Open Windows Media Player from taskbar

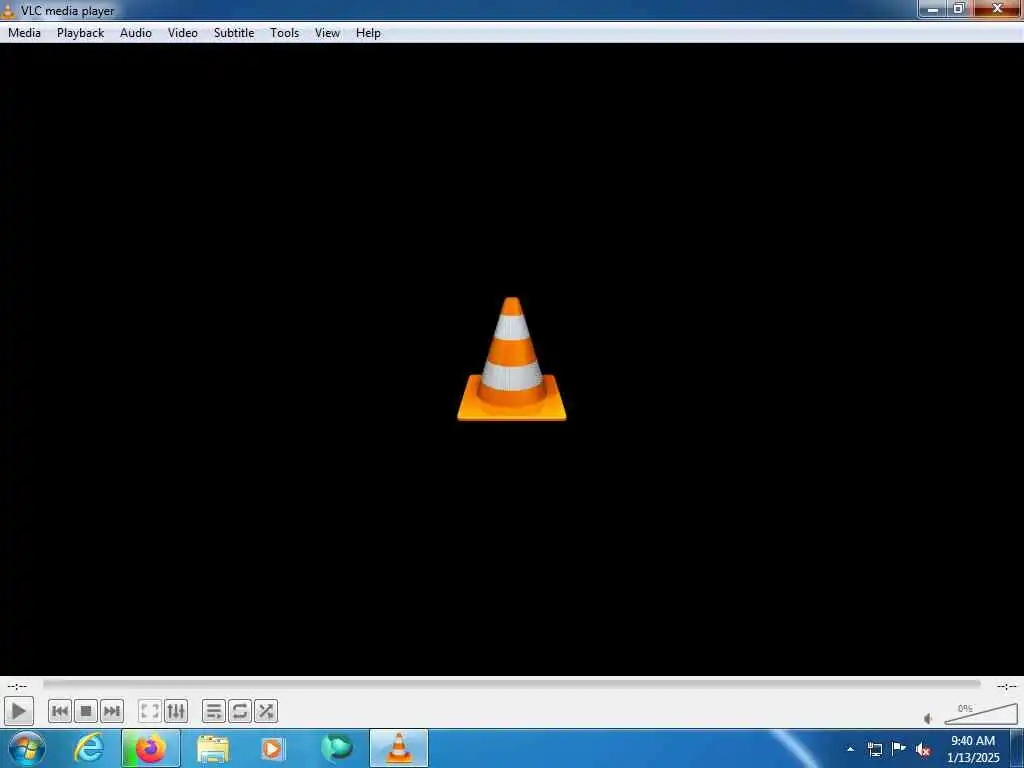click(x=272, y=748)
